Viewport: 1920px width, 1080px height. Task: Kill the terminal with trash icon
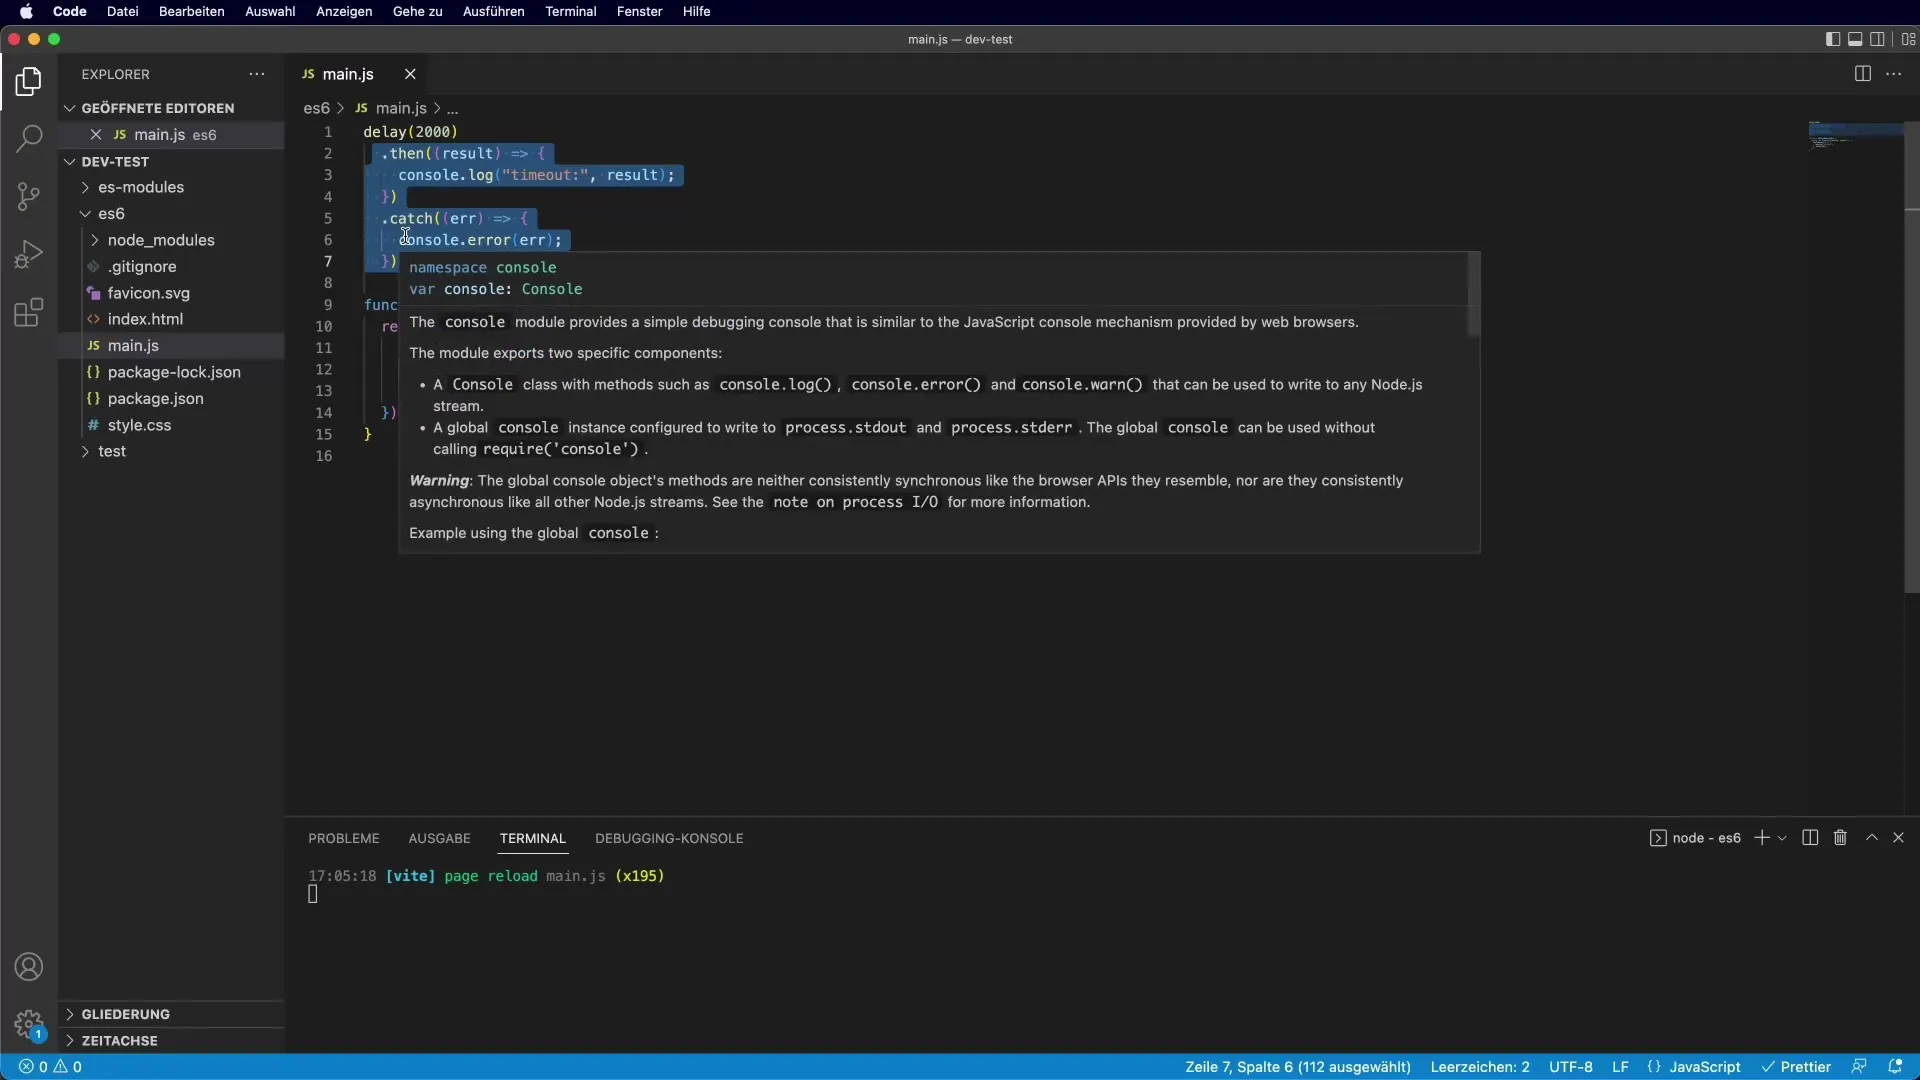point(1840,838)
